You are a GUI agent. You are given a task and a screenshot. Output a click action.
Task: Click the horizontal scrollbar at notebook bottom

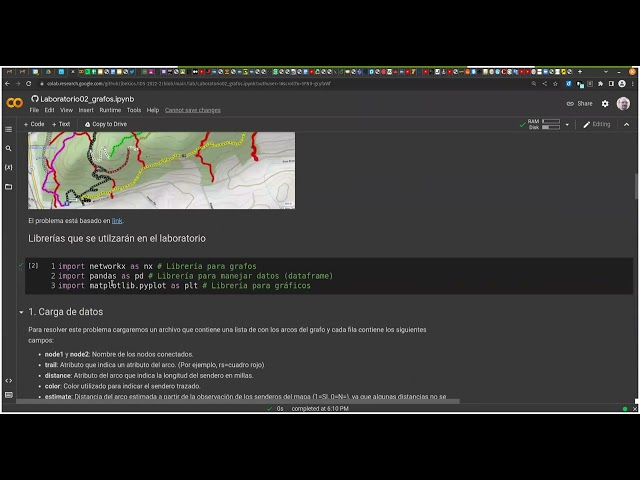[x=238, y=401]
